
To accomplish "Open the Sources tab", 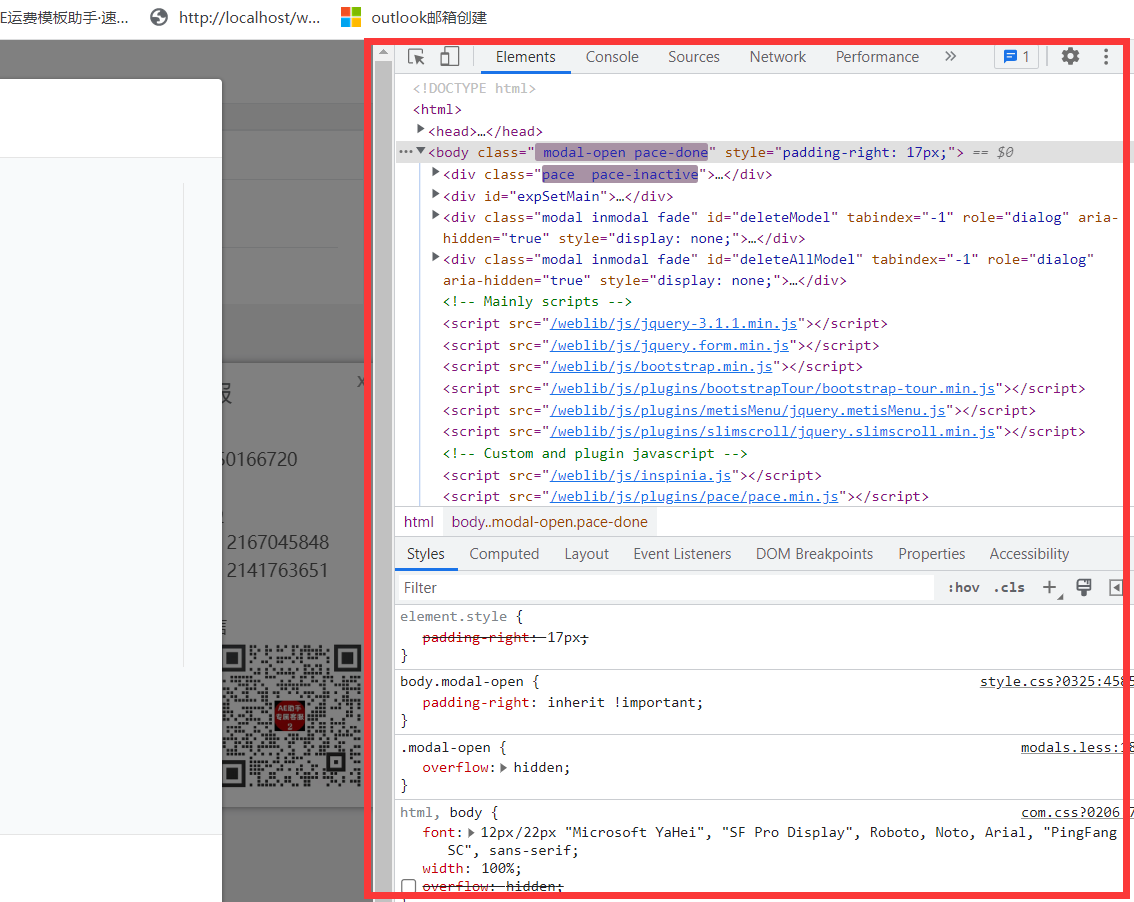I will [x=694, y=57].
